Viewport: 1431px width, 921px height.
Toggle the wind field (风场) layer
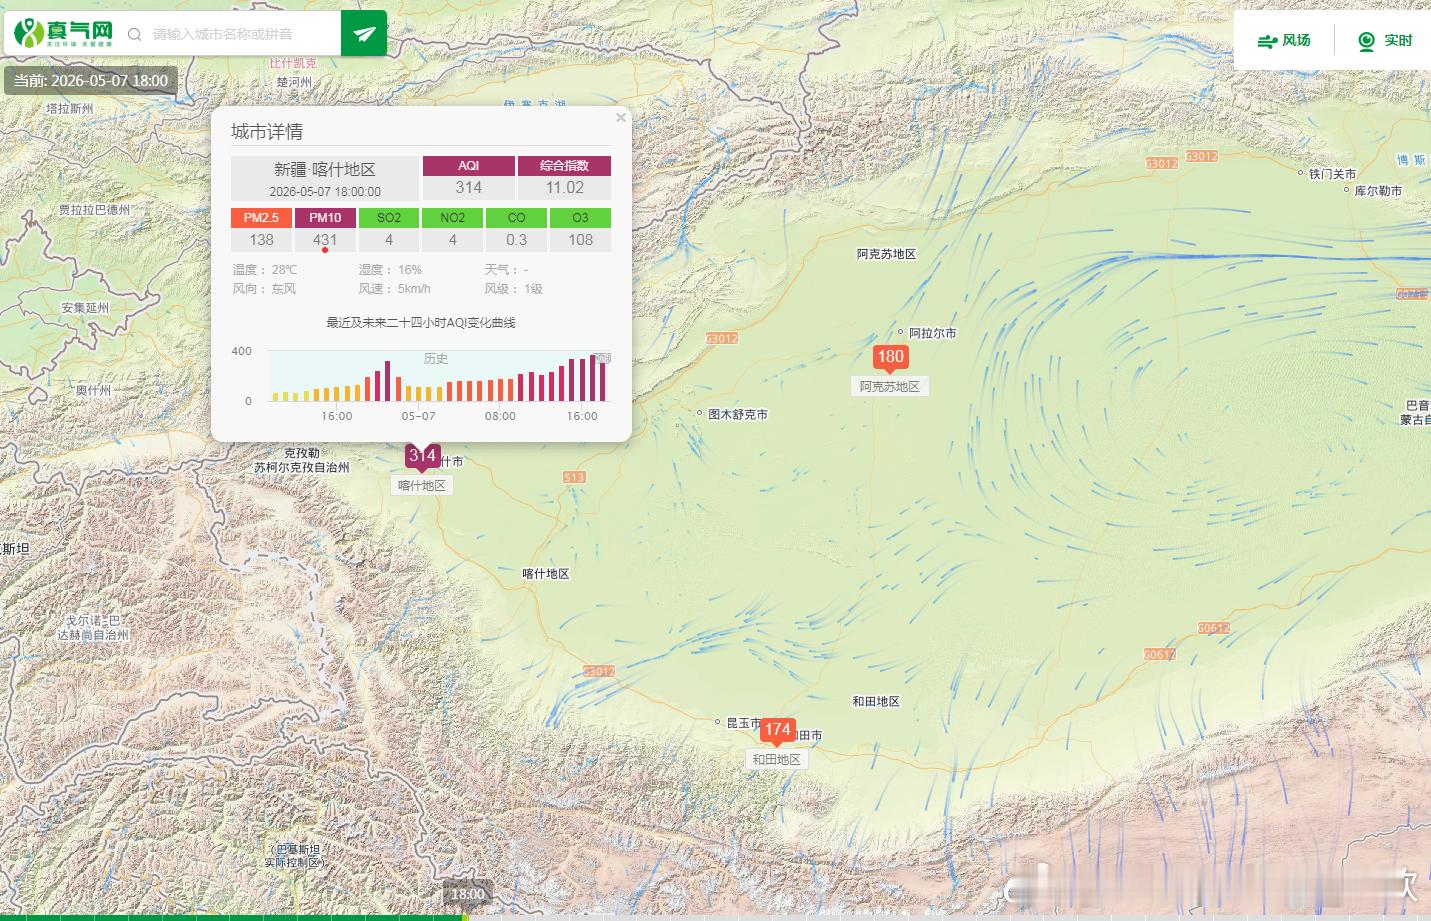click(x=1284, y=40)
